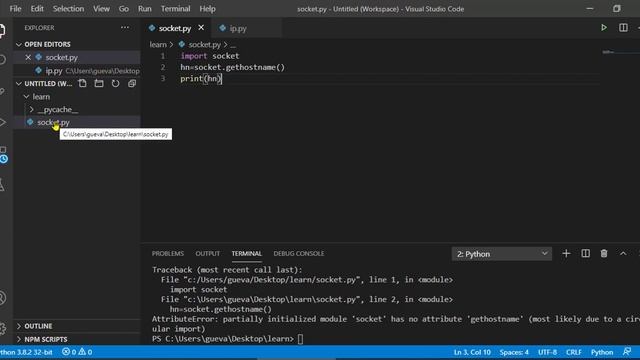Change indentation via Spaces: 4
640x360 pixels.
pos(514,352)
